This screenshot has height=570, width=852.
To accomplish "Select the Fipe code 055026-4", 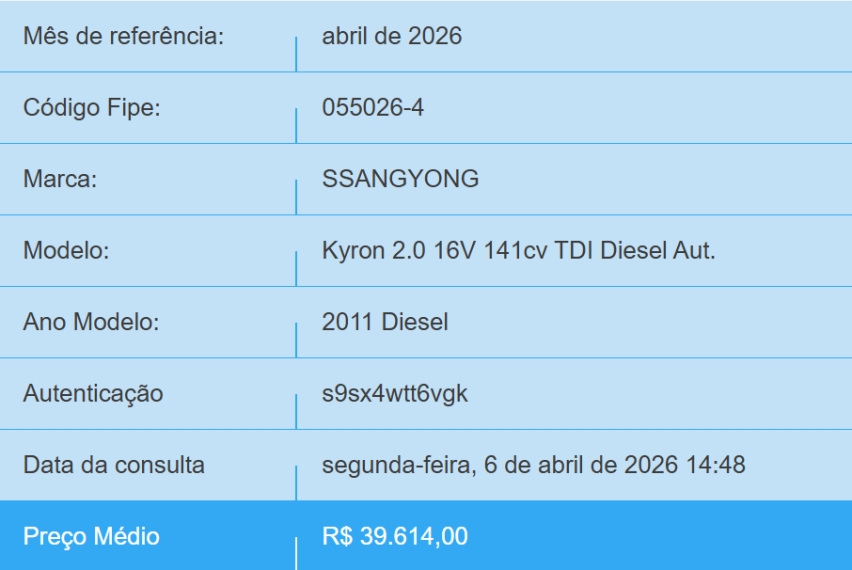I will click(x=372, y=108).
